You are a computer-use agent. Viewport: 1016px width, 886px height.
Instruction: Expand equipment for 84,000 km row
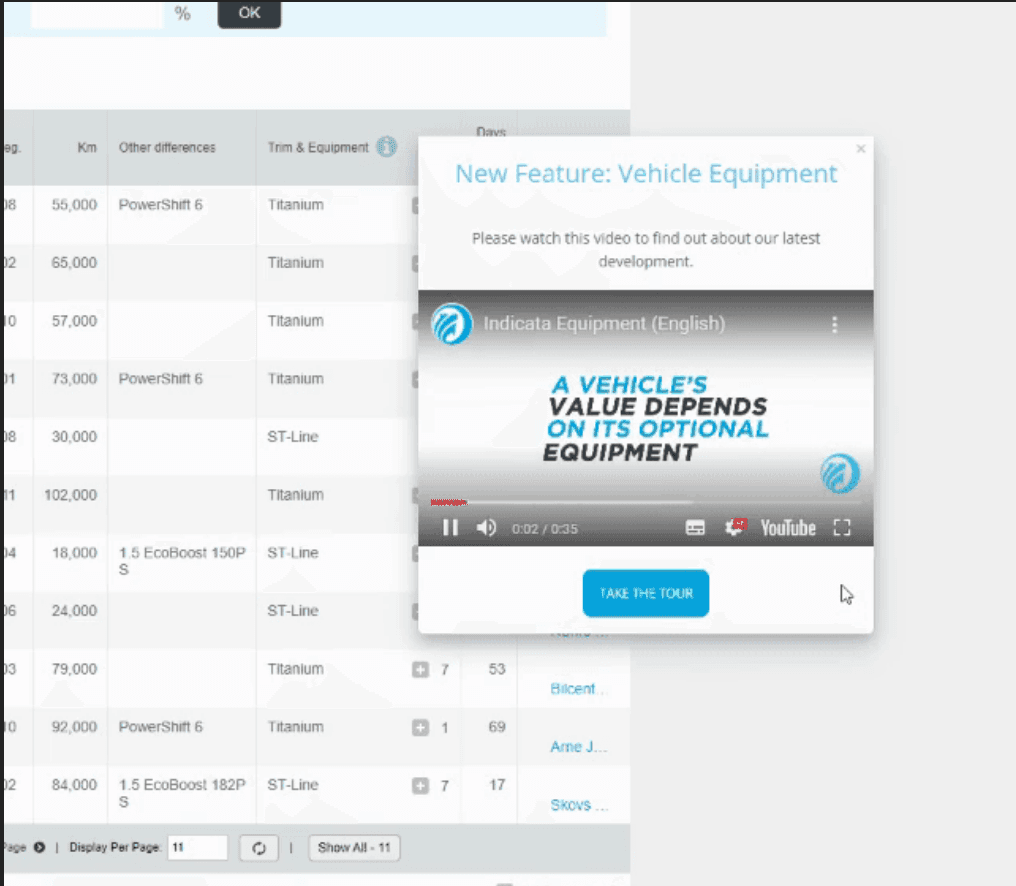coord(421,786)
